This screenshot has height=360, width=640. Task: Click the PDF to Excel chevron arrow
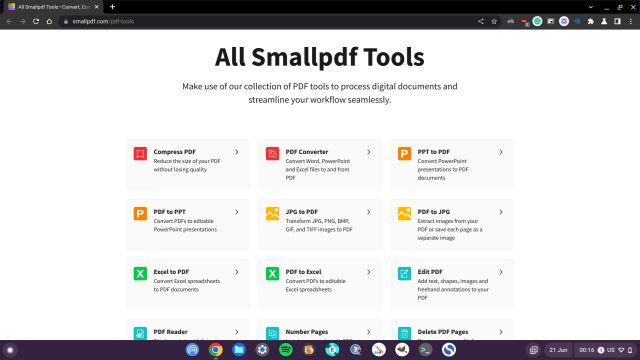coord(369,272)
